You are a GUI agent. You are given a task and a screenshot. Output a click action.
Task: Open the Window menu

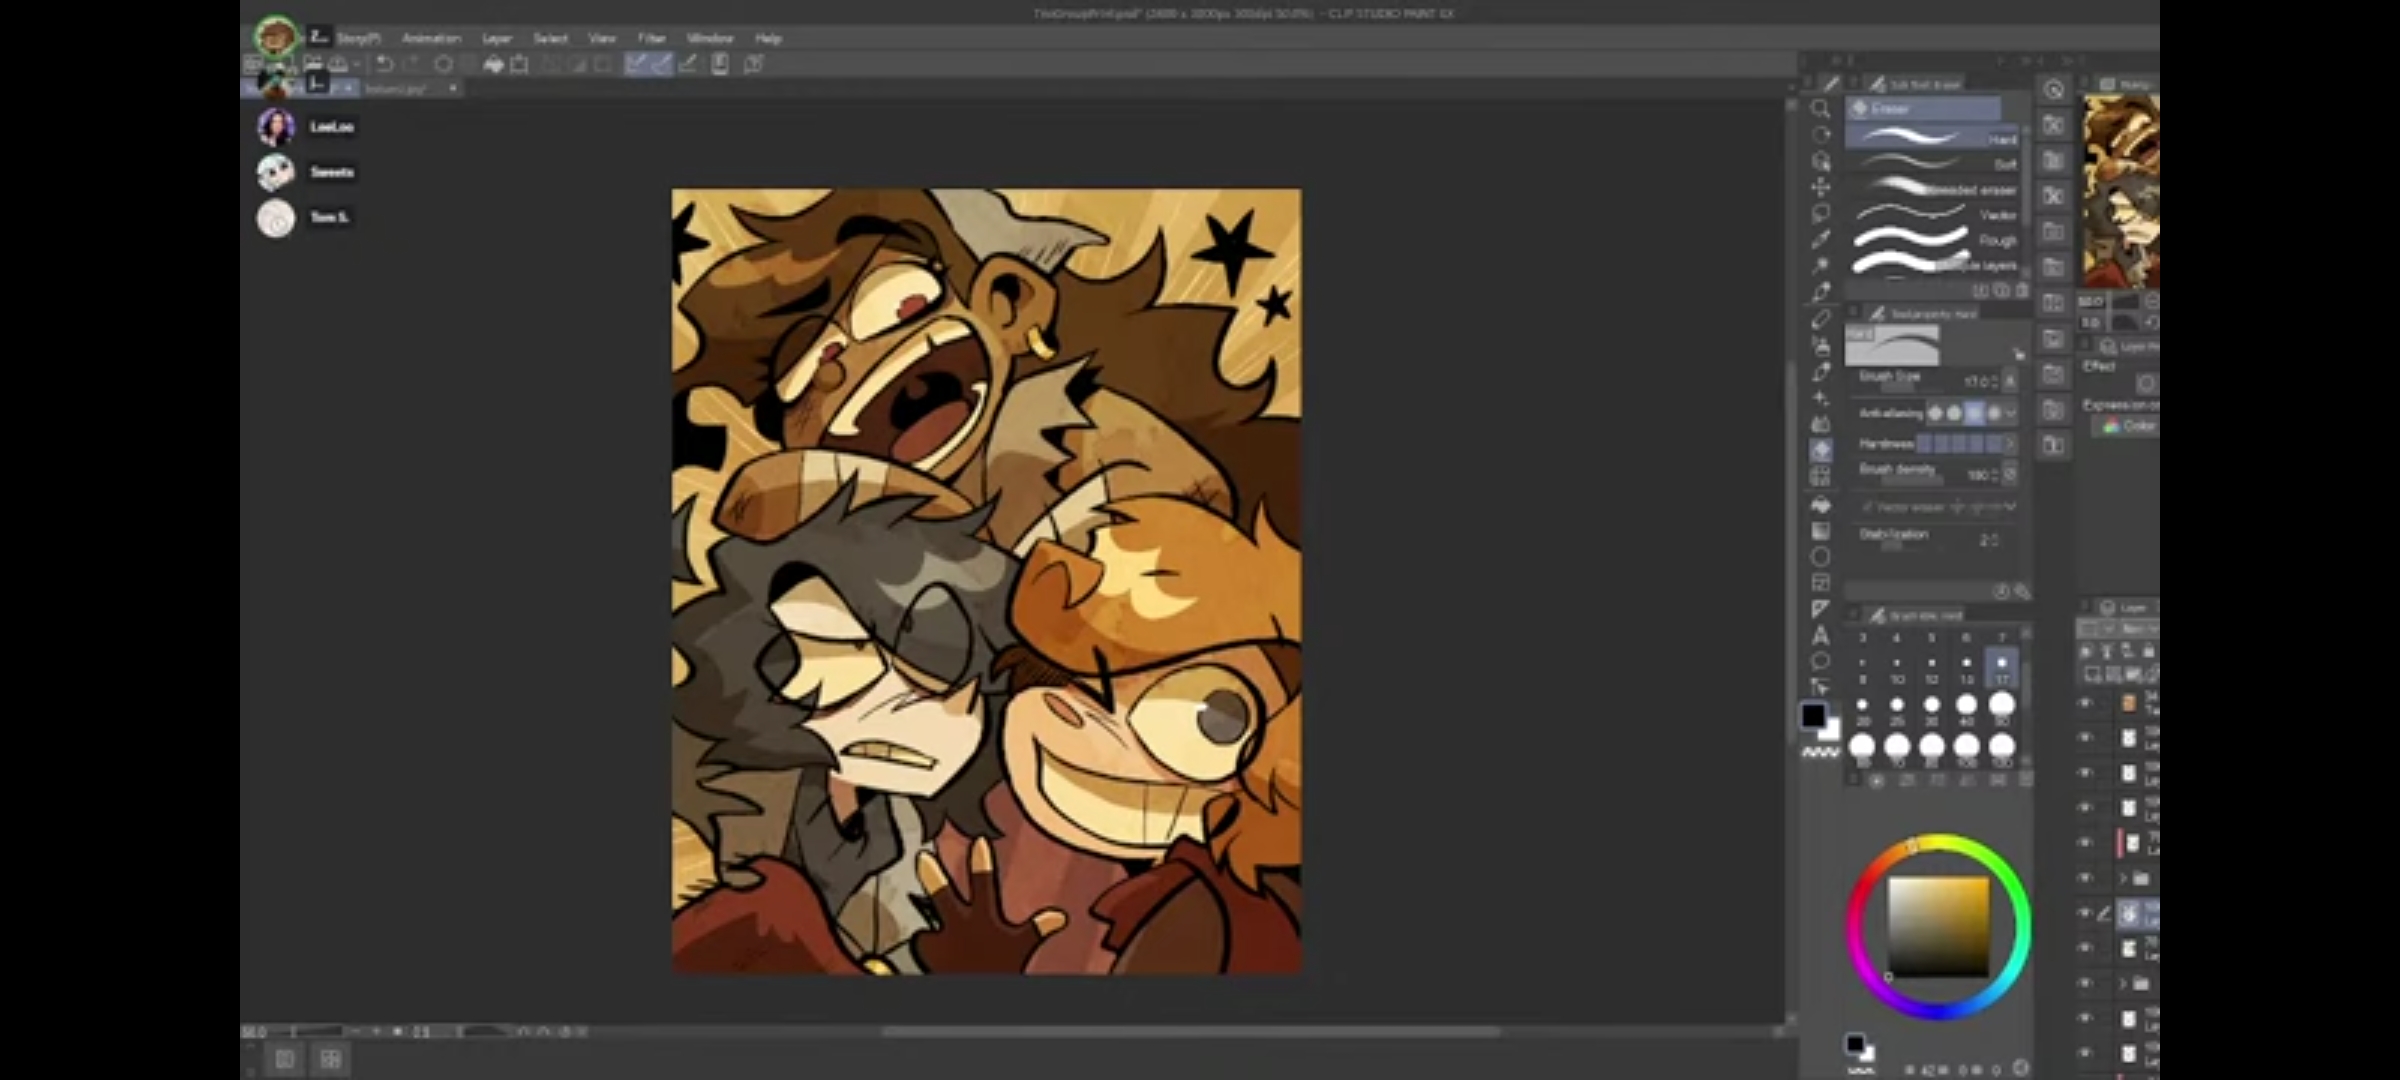pos(710,38)
